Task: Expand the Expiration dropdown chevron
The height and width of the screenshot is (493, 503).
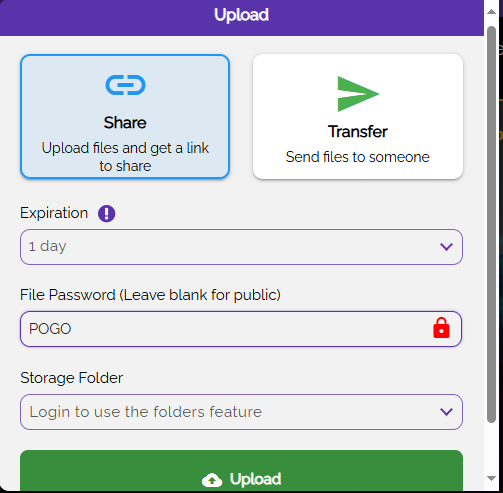Action: 446,247
